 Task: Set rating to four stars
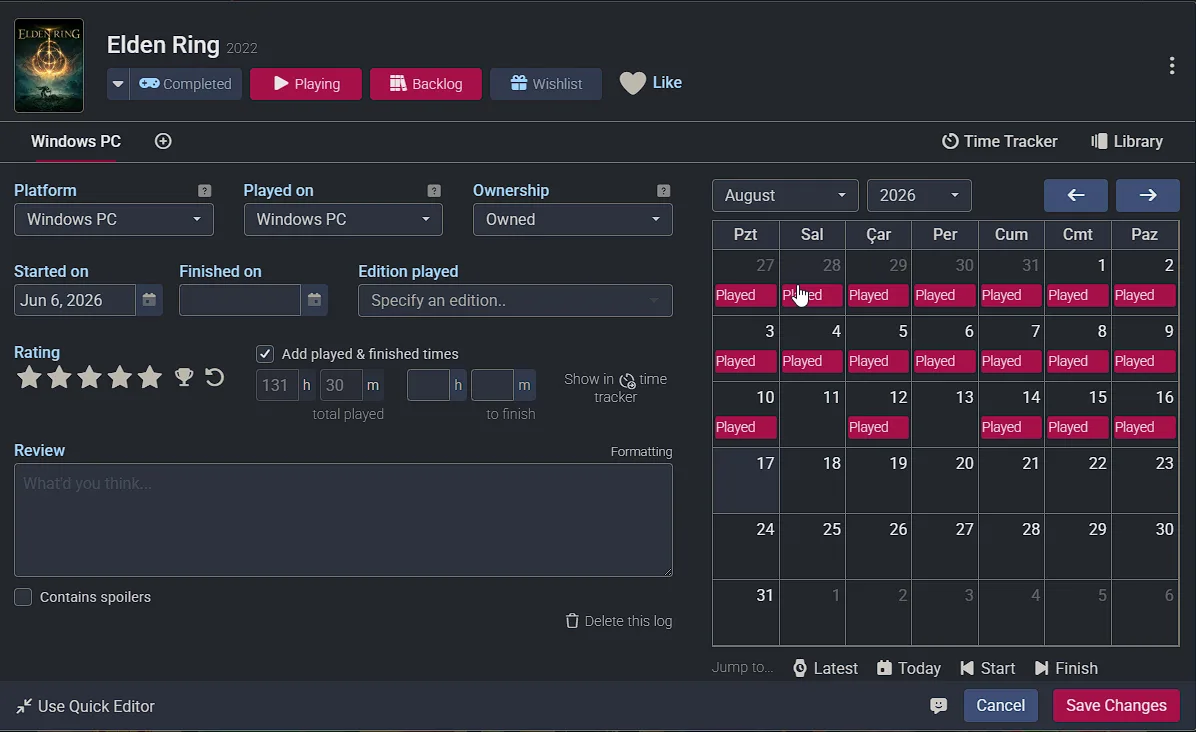pyautogui.click(x=120, y=377)
